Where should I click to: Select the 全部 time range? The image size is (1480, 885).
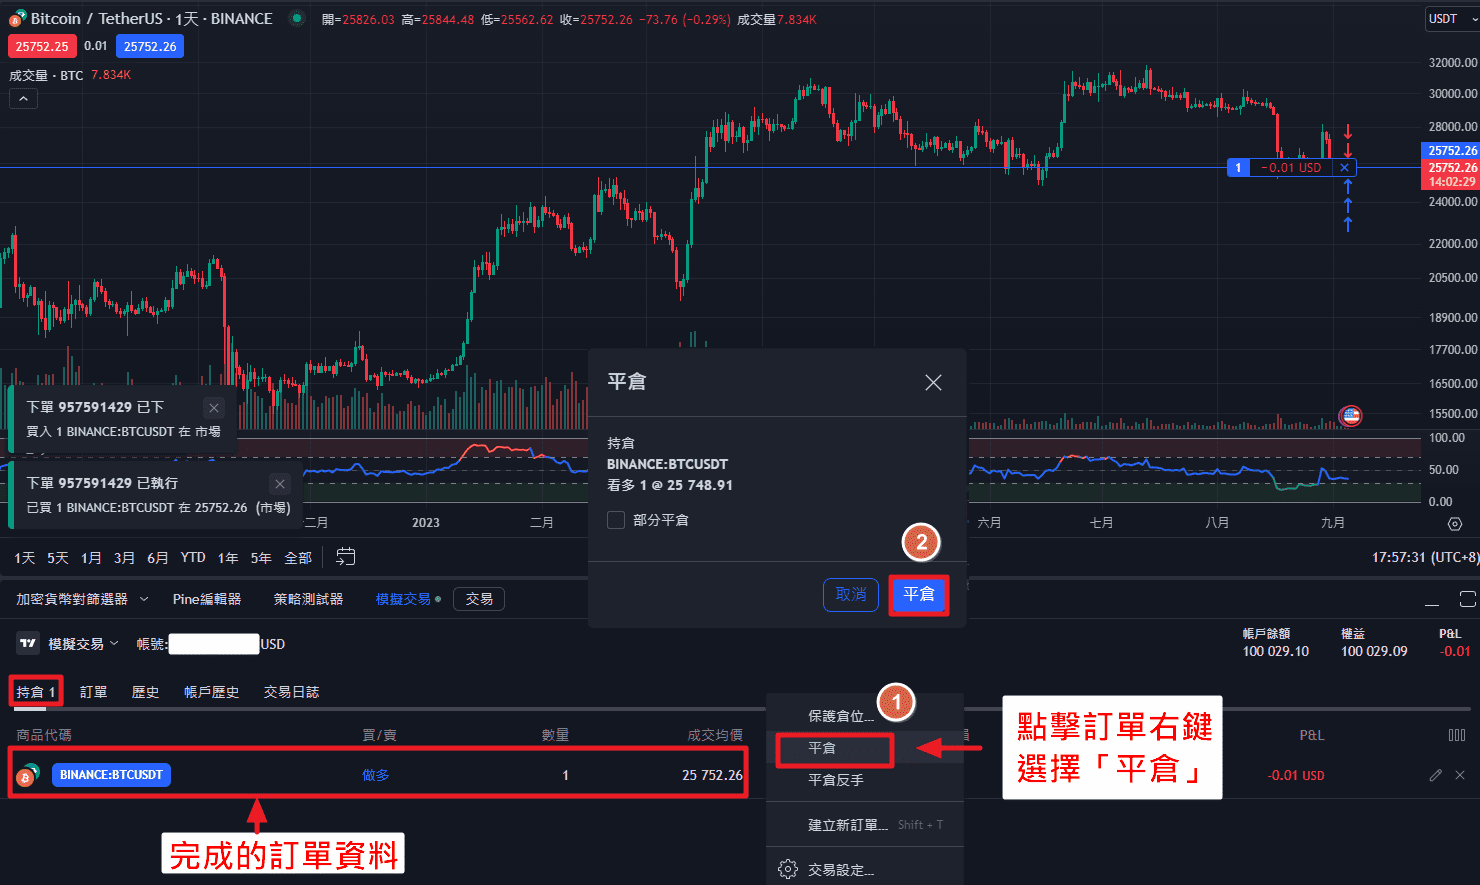point(298,558)
